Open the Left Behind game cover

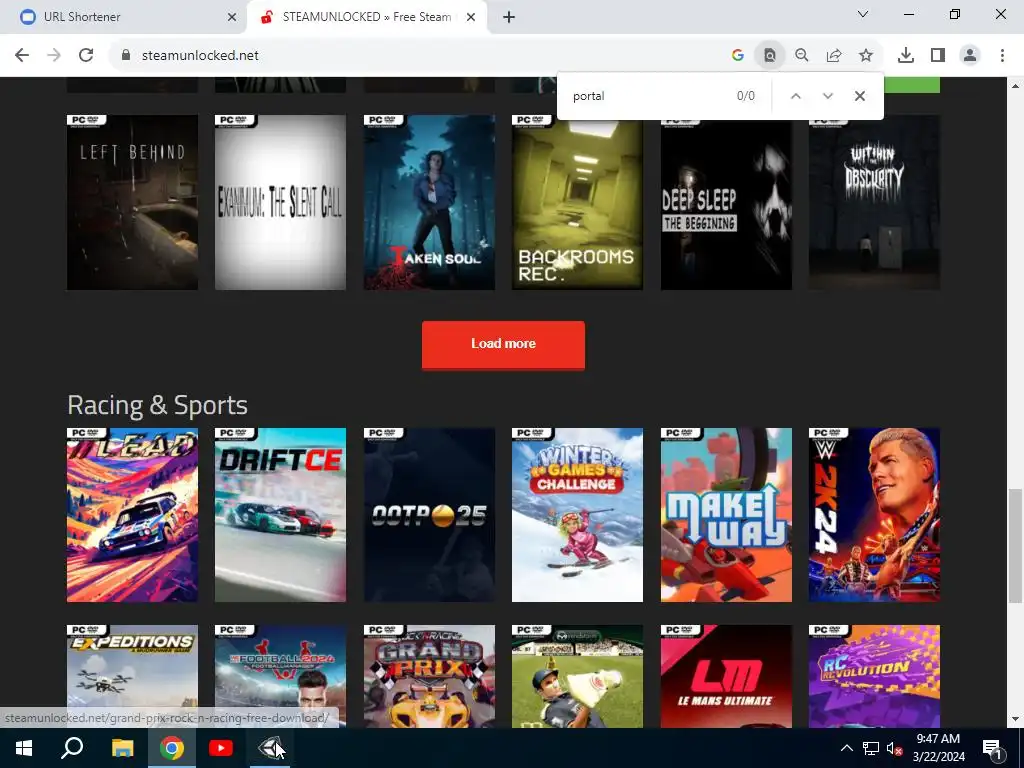(x=133, y=202)
